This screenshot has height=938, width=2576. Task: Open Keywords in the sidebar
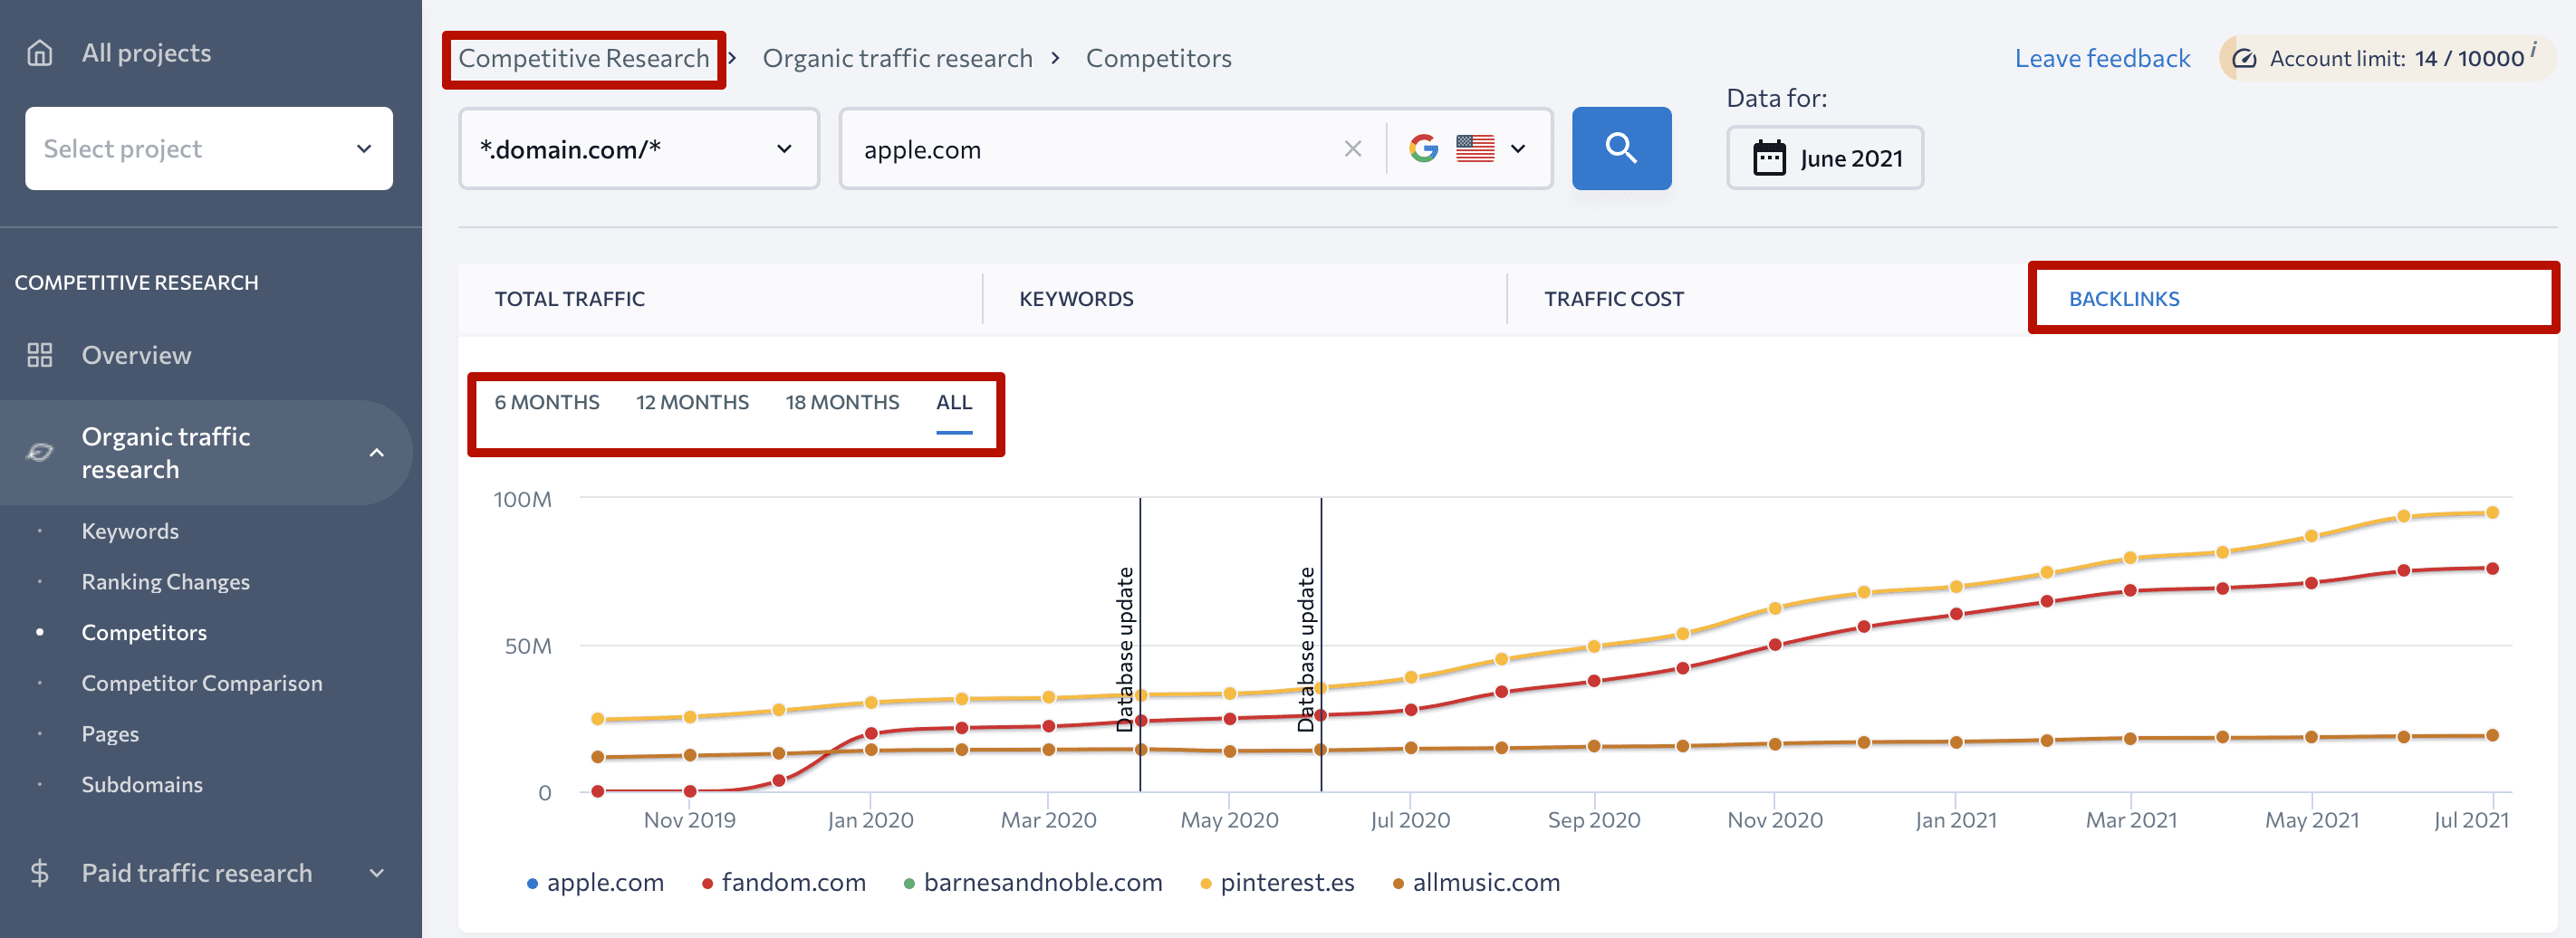pyautogui.click(x=130, y=531)
